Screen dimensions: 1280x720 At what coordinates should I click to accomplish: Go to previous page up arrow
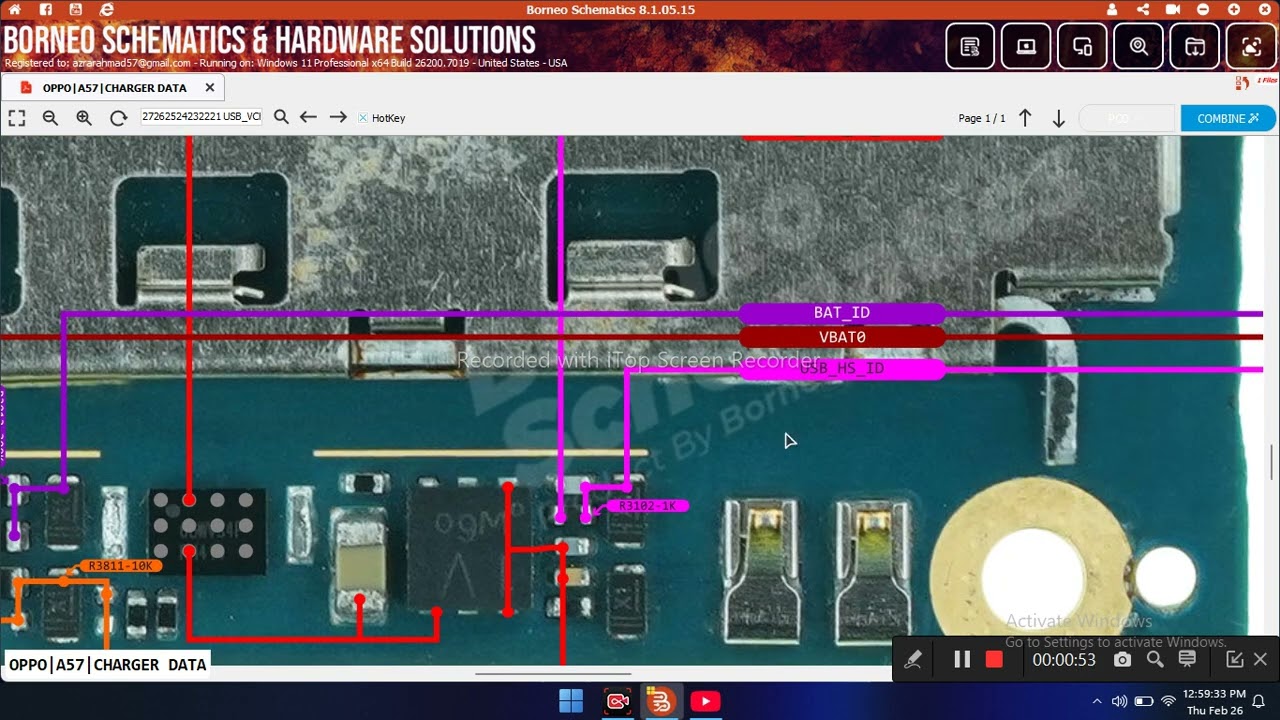[1025, 118]
